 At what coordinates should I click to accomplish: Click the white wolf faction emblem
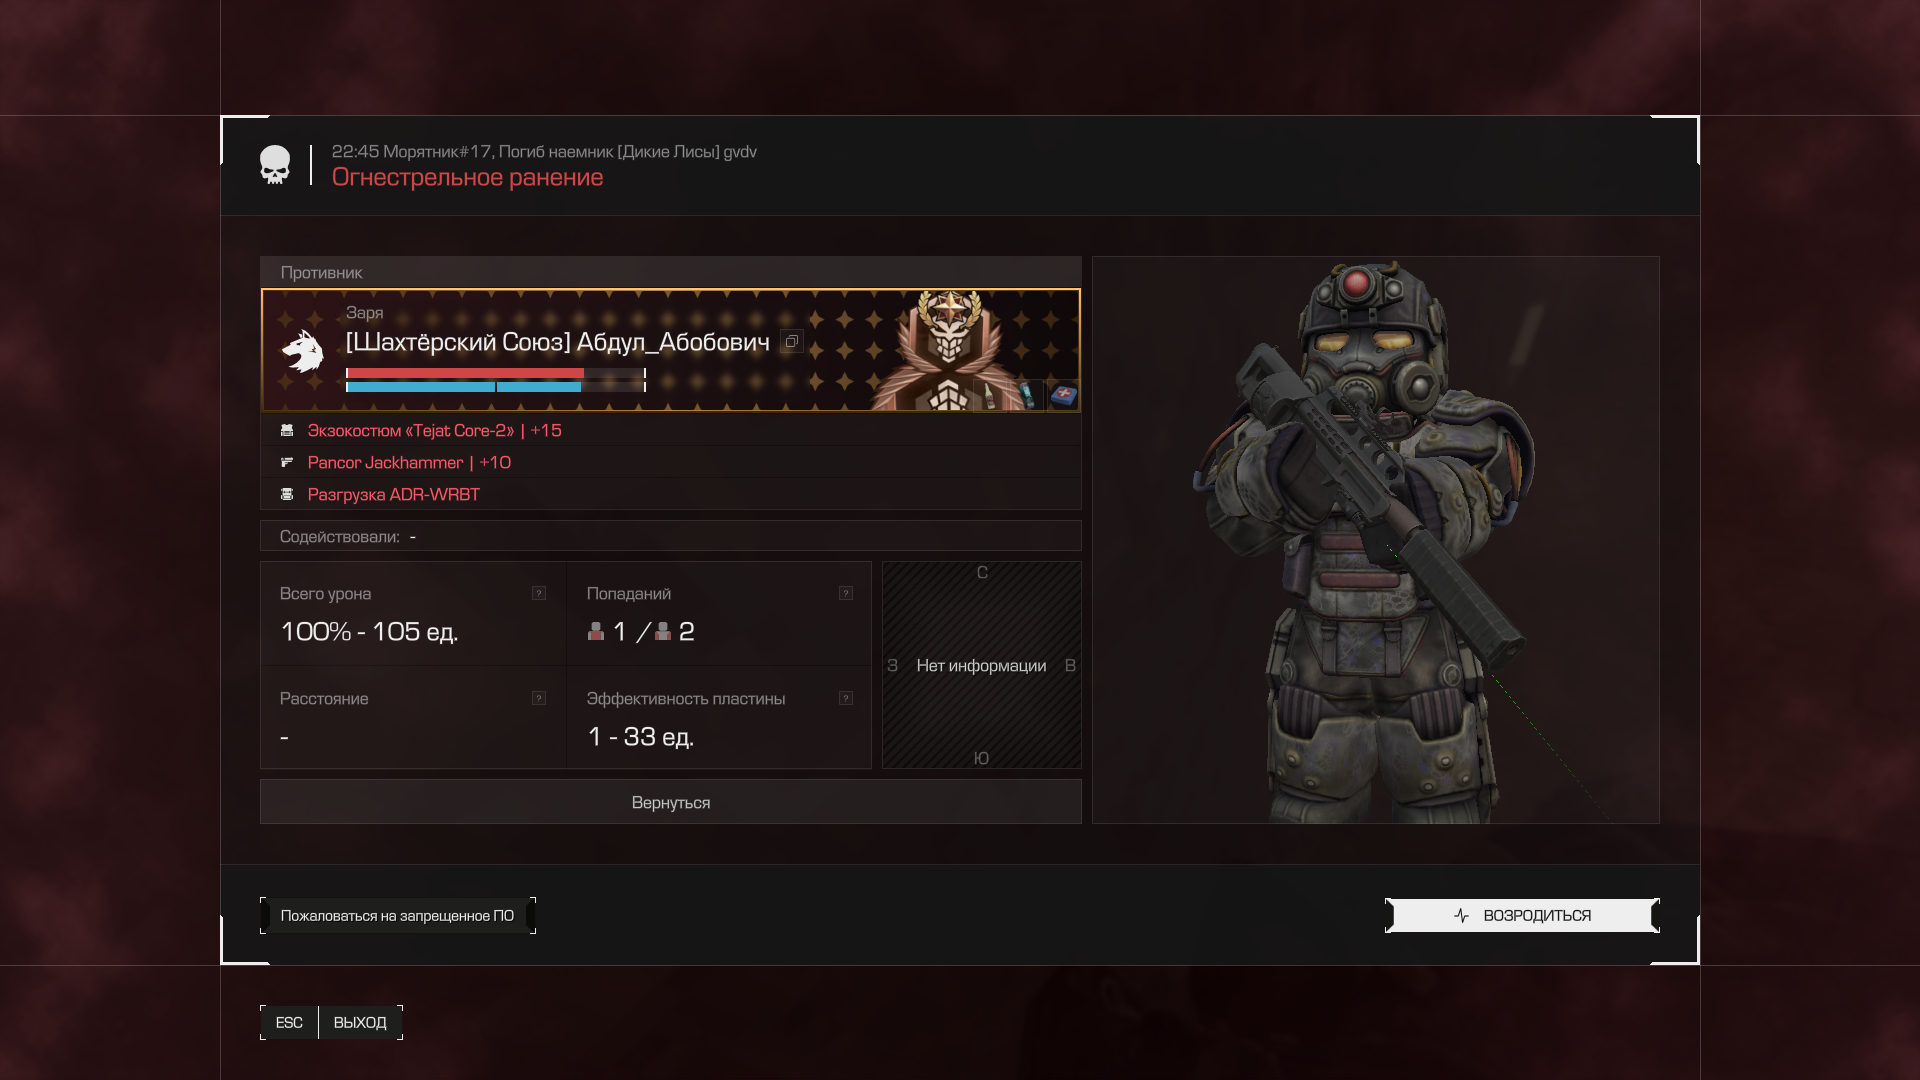click(302, 351)
